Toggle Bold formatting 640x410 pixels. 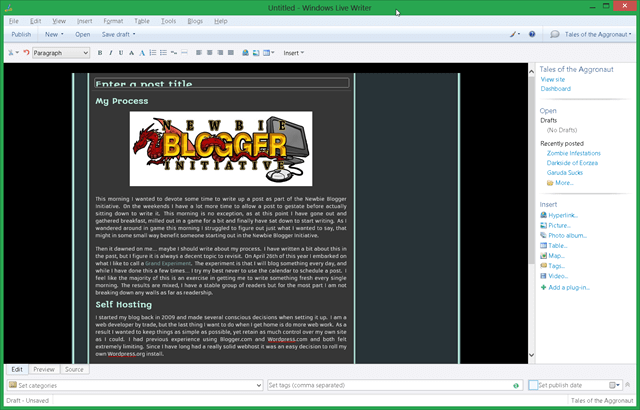point(100,53)
